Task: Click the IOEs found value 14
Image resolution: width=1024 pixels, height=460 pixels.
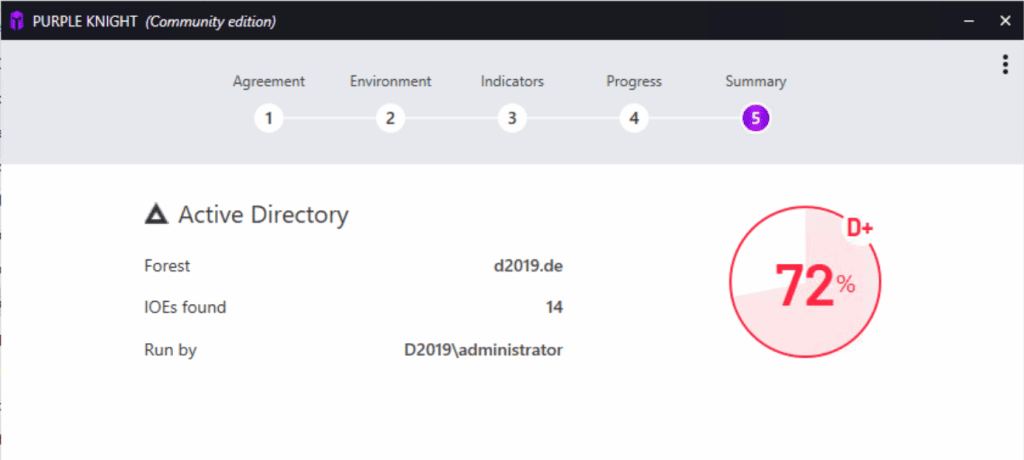Action: 553,307
